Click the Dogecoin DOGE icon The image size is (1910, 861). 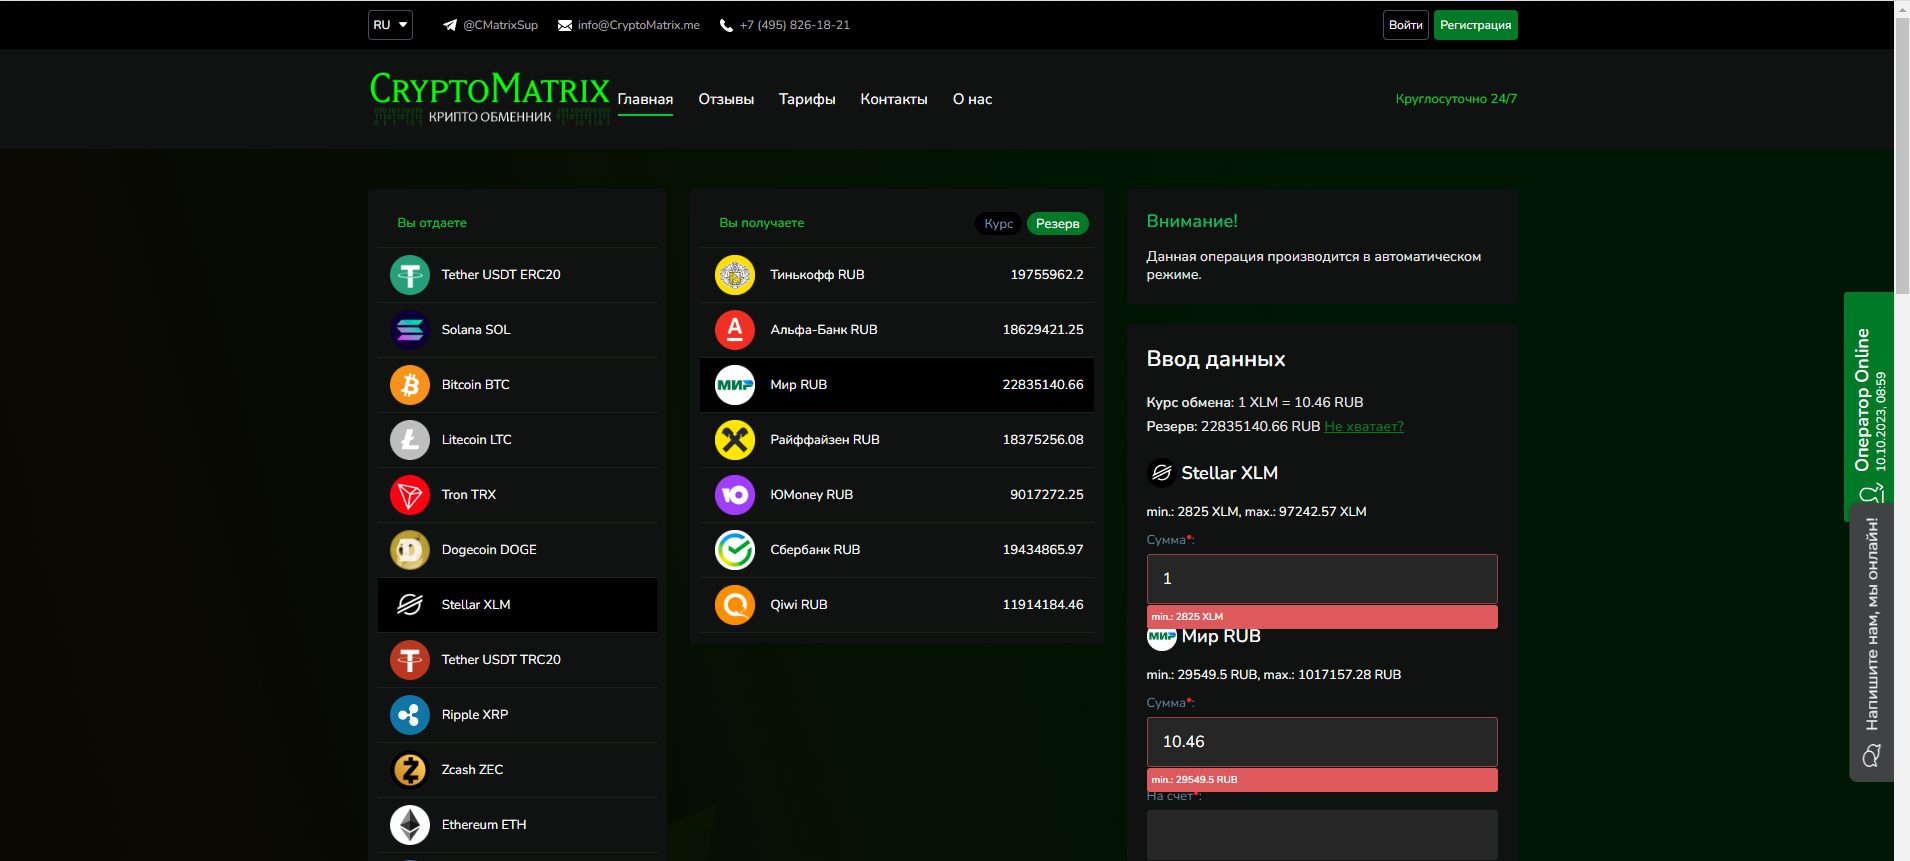click(410, 550)
